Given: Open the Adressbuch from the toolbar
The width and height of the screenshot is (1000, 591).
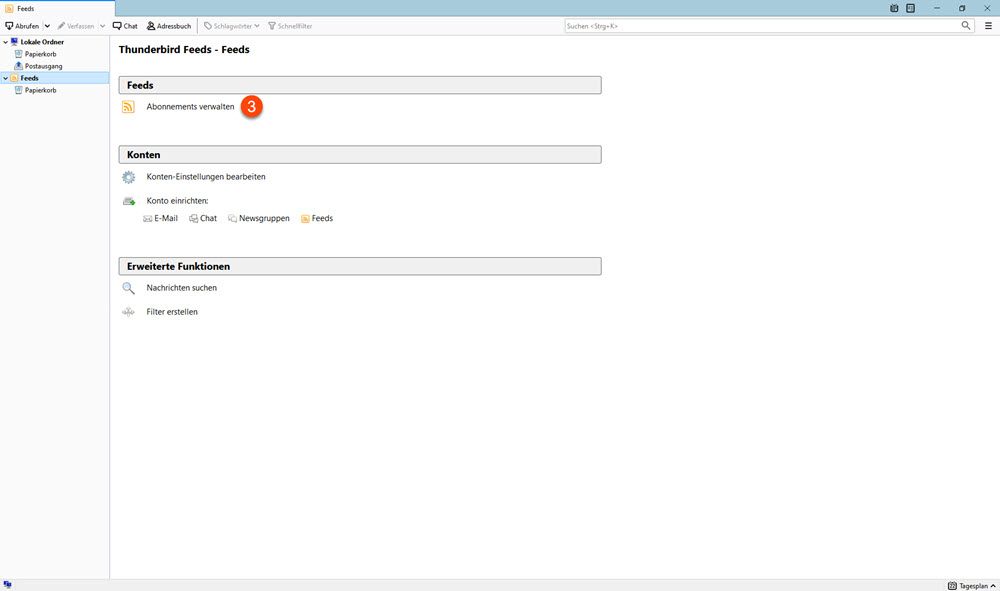Looking at the screenshot, I should [168, 26].
